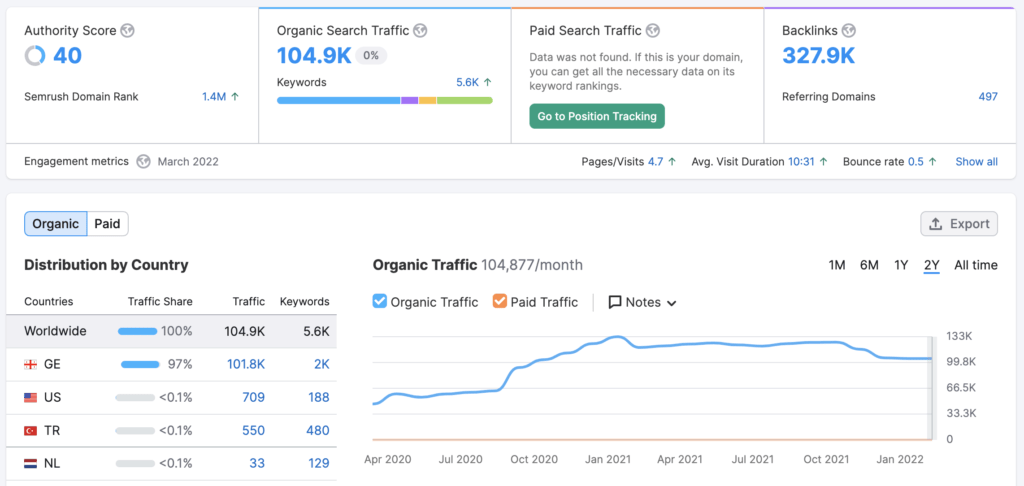
Task: Click the Georgia flag icon in country list
Action: coord(30,364)
